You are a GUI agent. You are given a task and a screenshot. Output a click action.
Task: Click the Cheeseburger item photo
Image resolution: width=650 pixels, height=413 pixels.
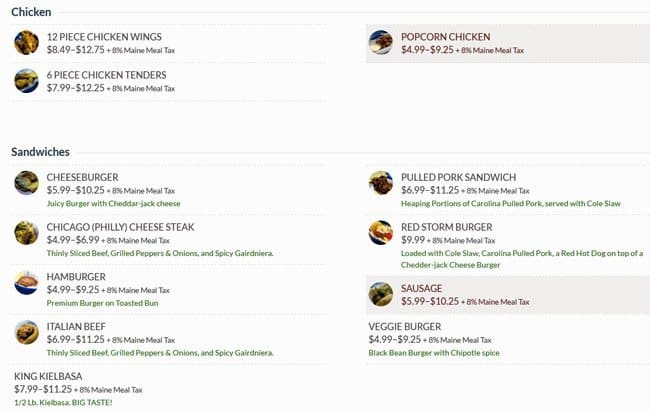[27, 183]
